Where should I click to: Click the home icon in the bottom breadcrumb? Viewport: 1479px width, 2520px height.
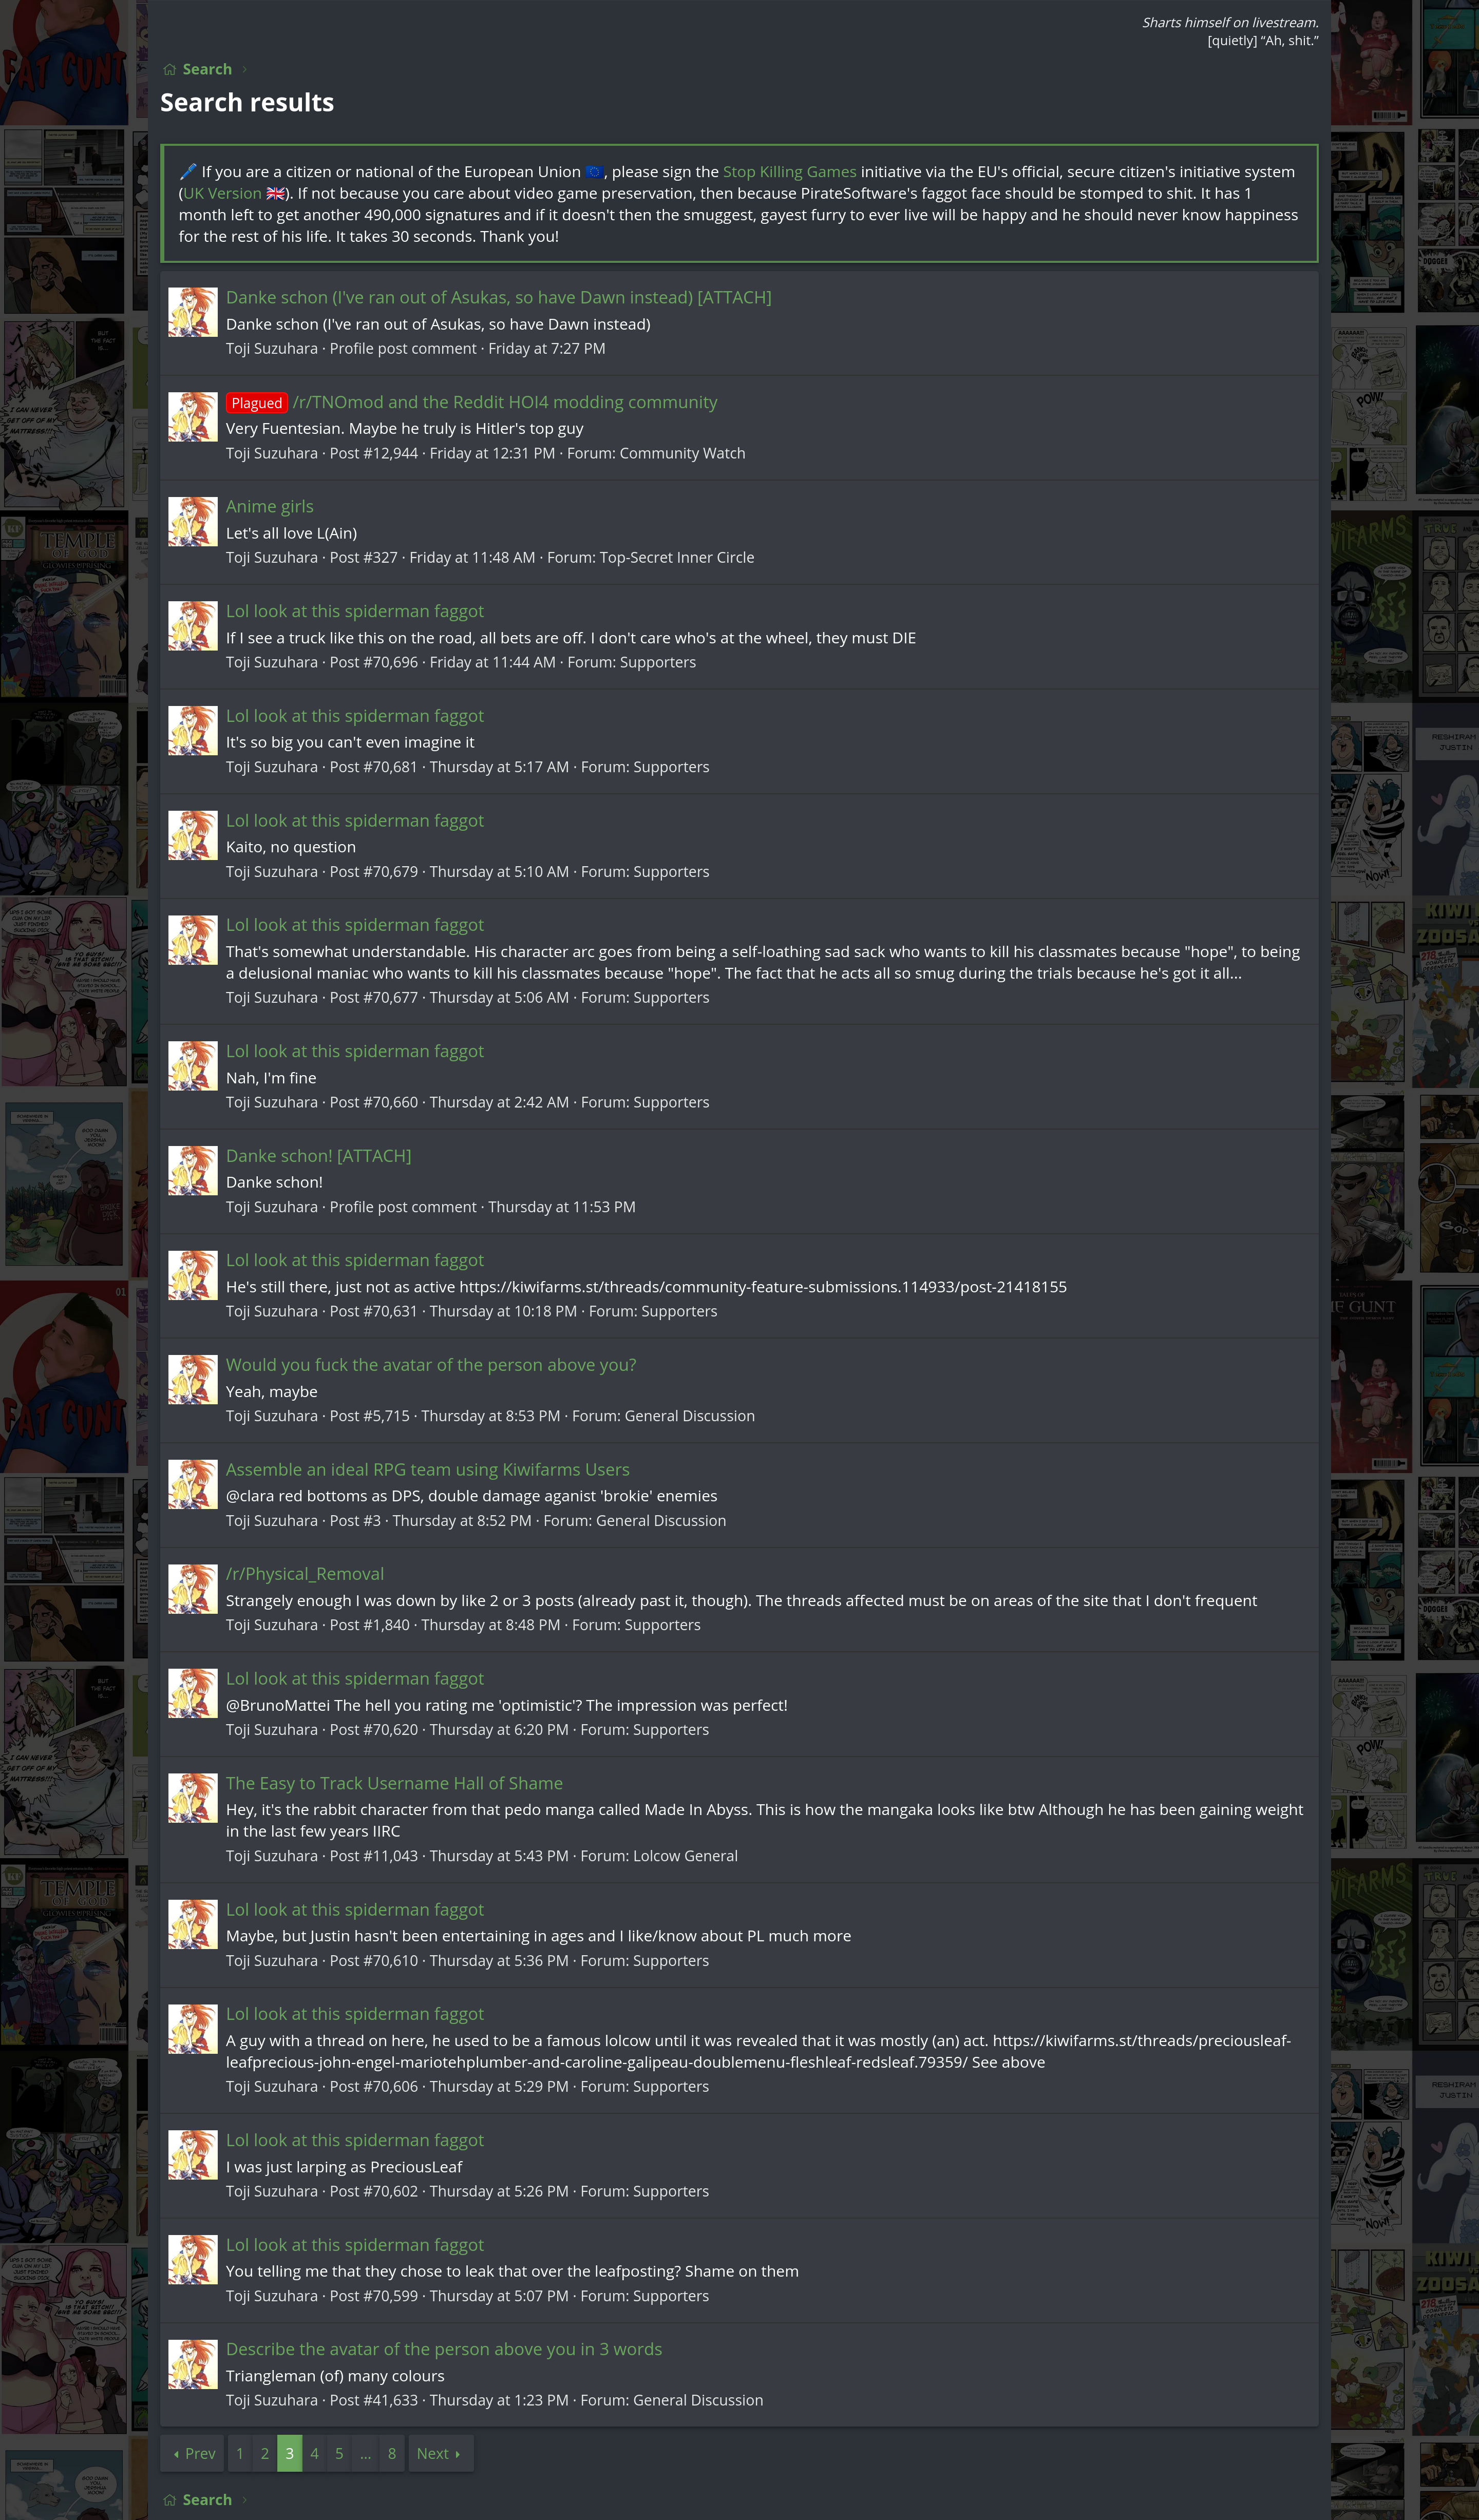pos(170,2499)
